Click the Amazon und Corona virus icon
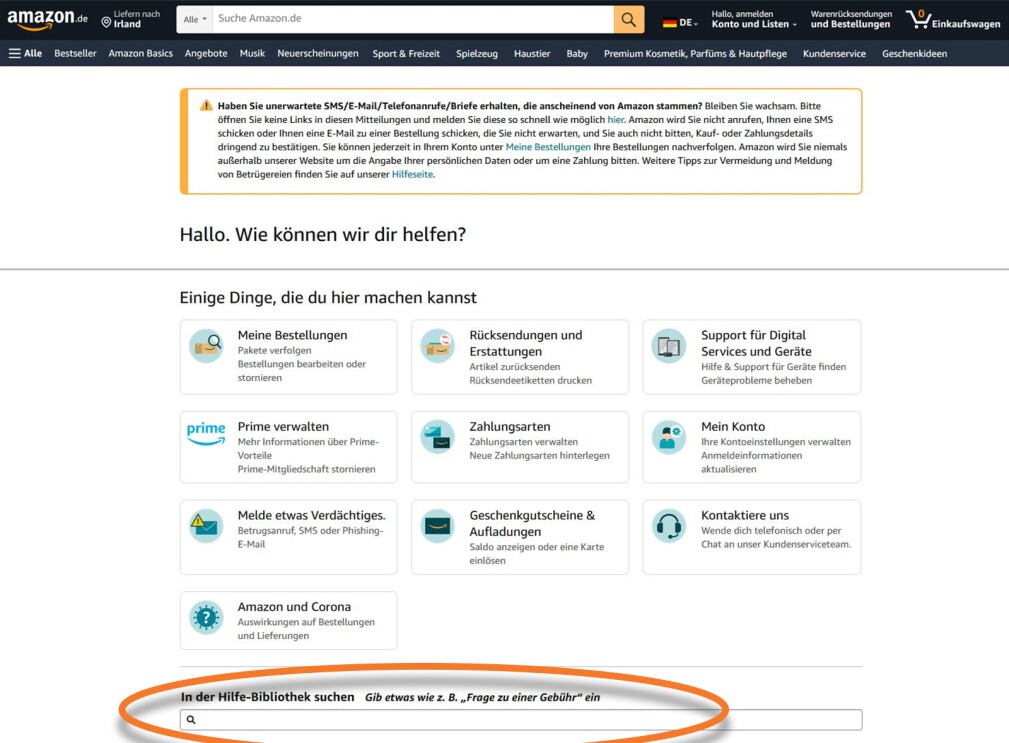 (x=206, y=614)
